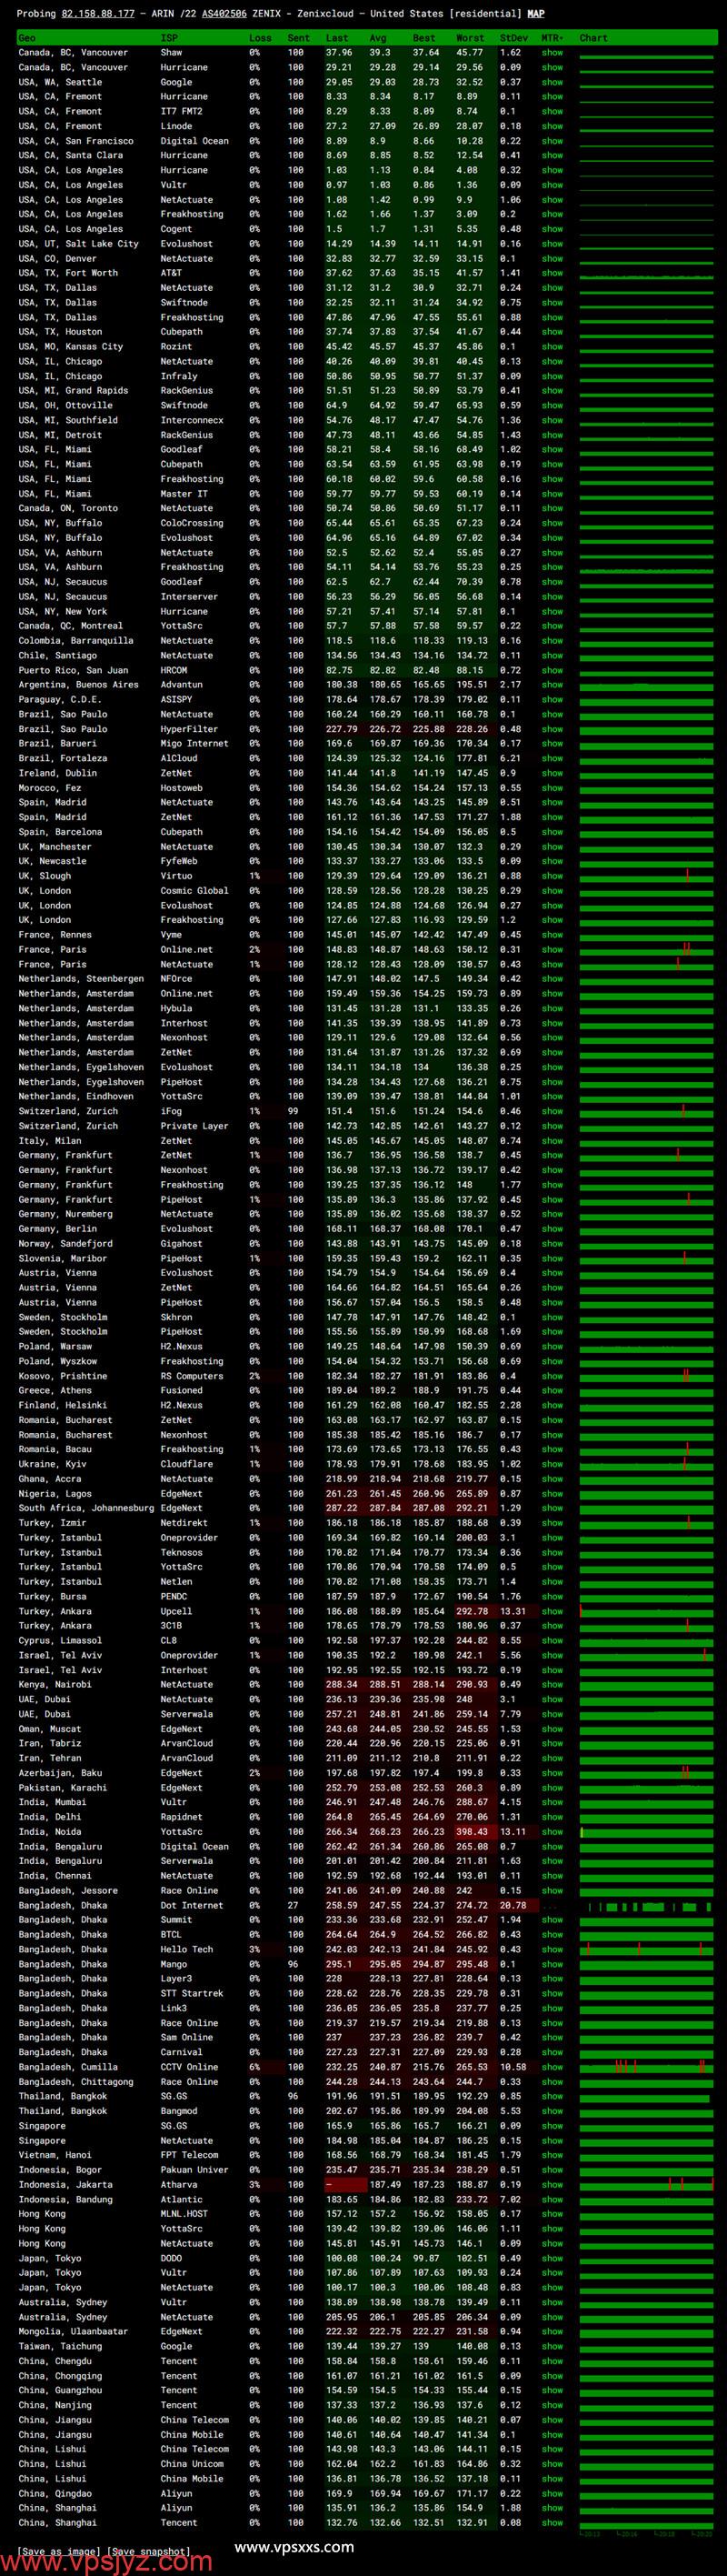Show MTR for Seattle Google row

(x=552, y=82)
